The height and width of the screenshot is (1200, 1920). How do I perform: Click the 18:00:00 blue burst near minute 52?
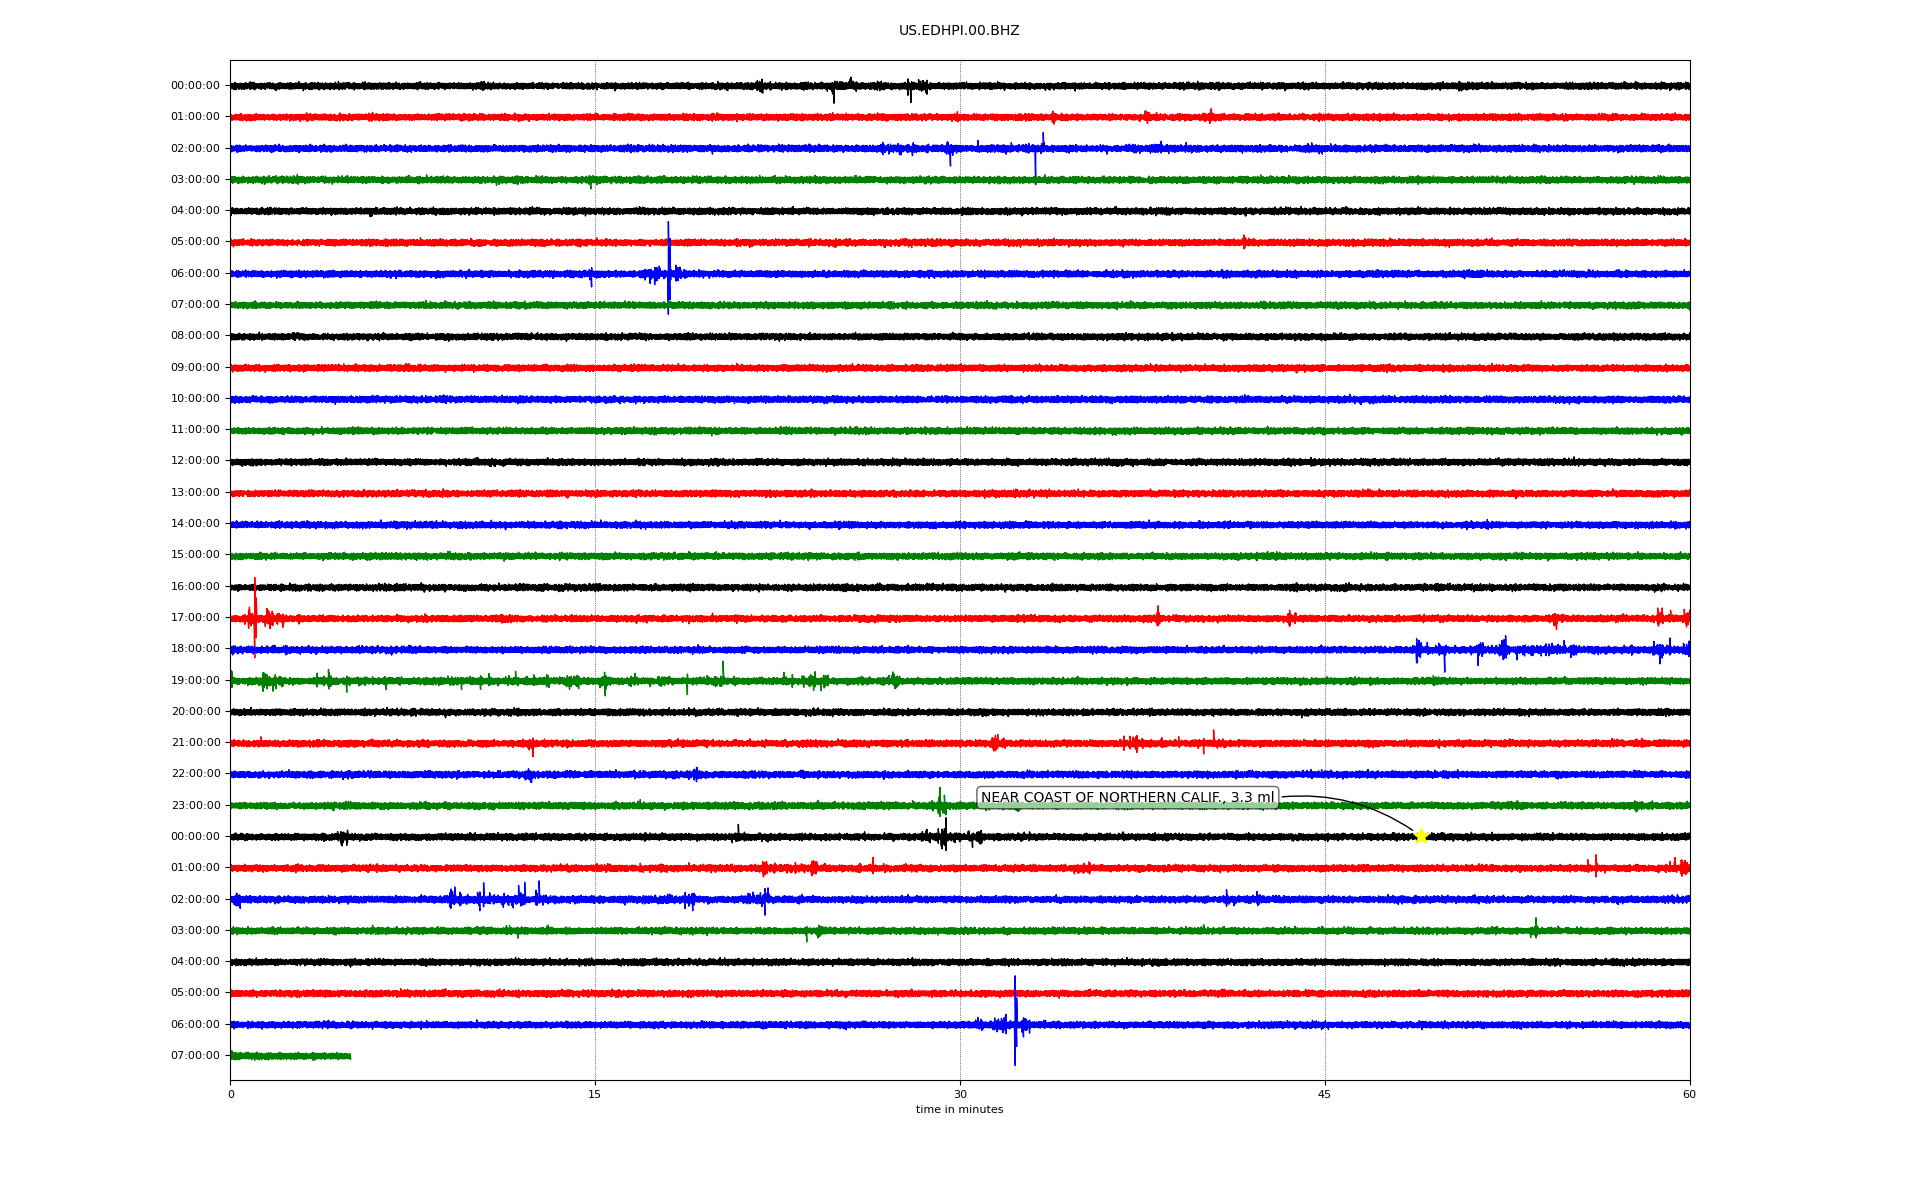[x=1503, y=648]
